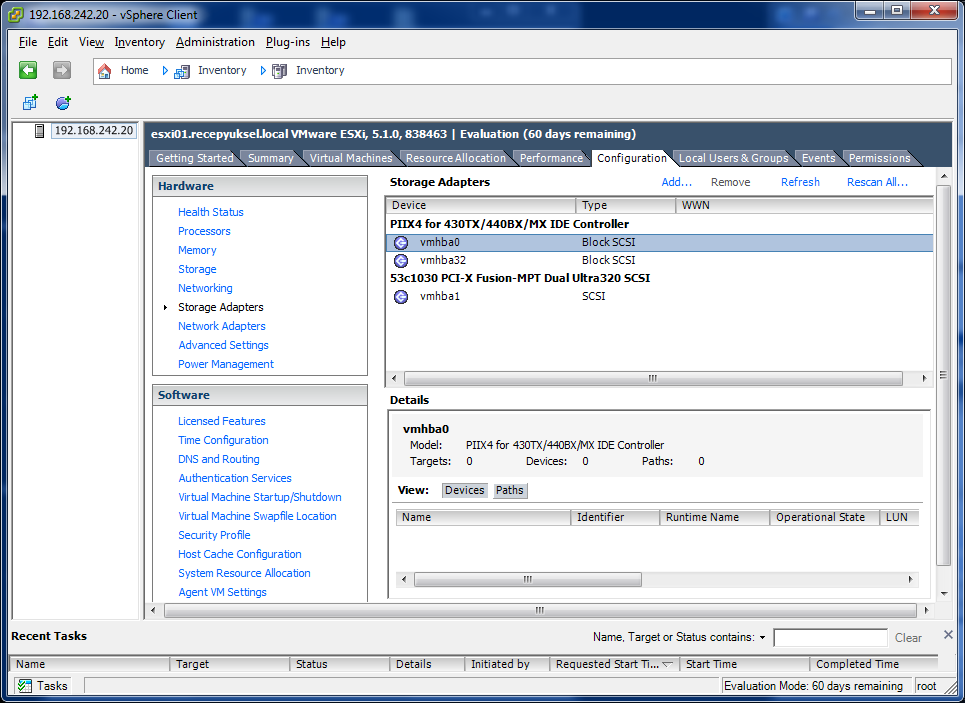Click the first Inventory breadcrumb icon
The height and width of the screenshot is (703, 965).
pos(182,71)
